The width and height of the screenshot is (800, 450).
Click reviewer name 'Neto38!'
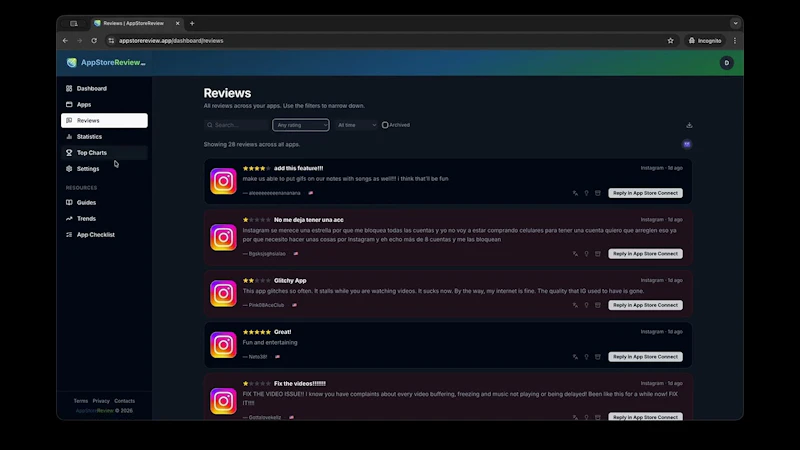[x=258, y=357]
